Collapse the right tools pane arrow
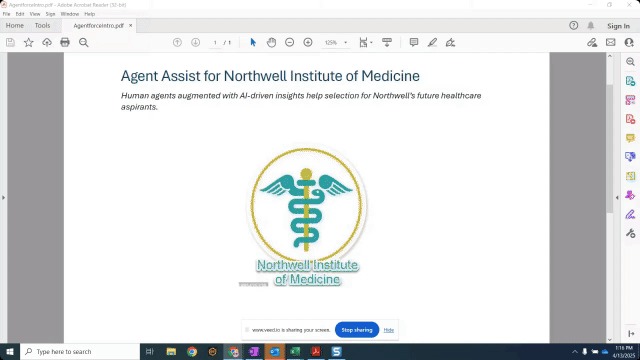Viewport: 640px width, 360px height. point(617,198)
